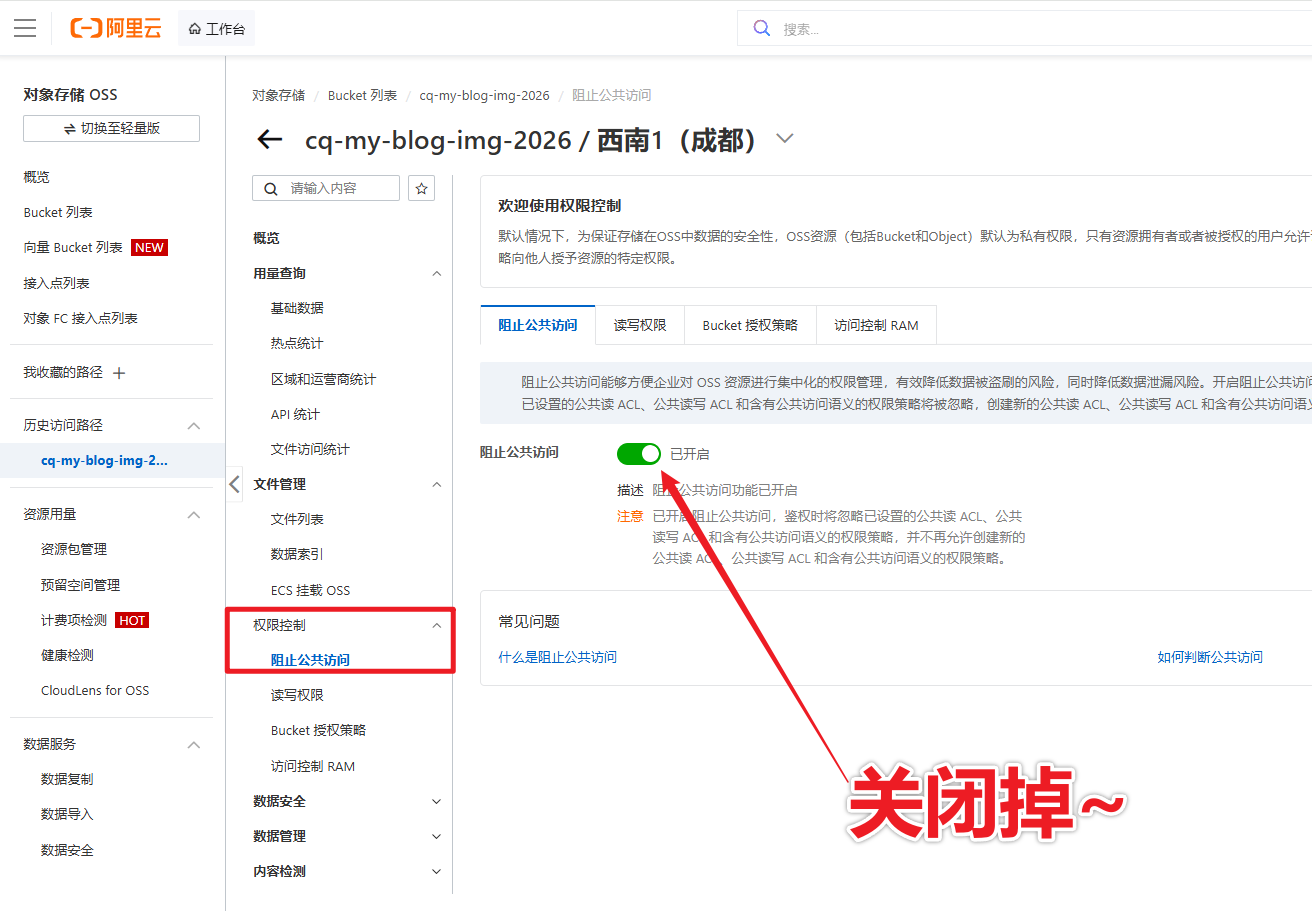Open 数据导入
1312x911 pixels.
[x=67, y=814]
